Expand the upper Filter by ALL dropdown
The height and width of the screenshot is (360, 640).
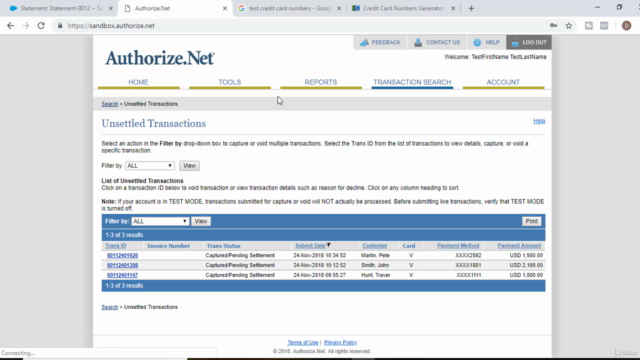click(x=150, y=166)
